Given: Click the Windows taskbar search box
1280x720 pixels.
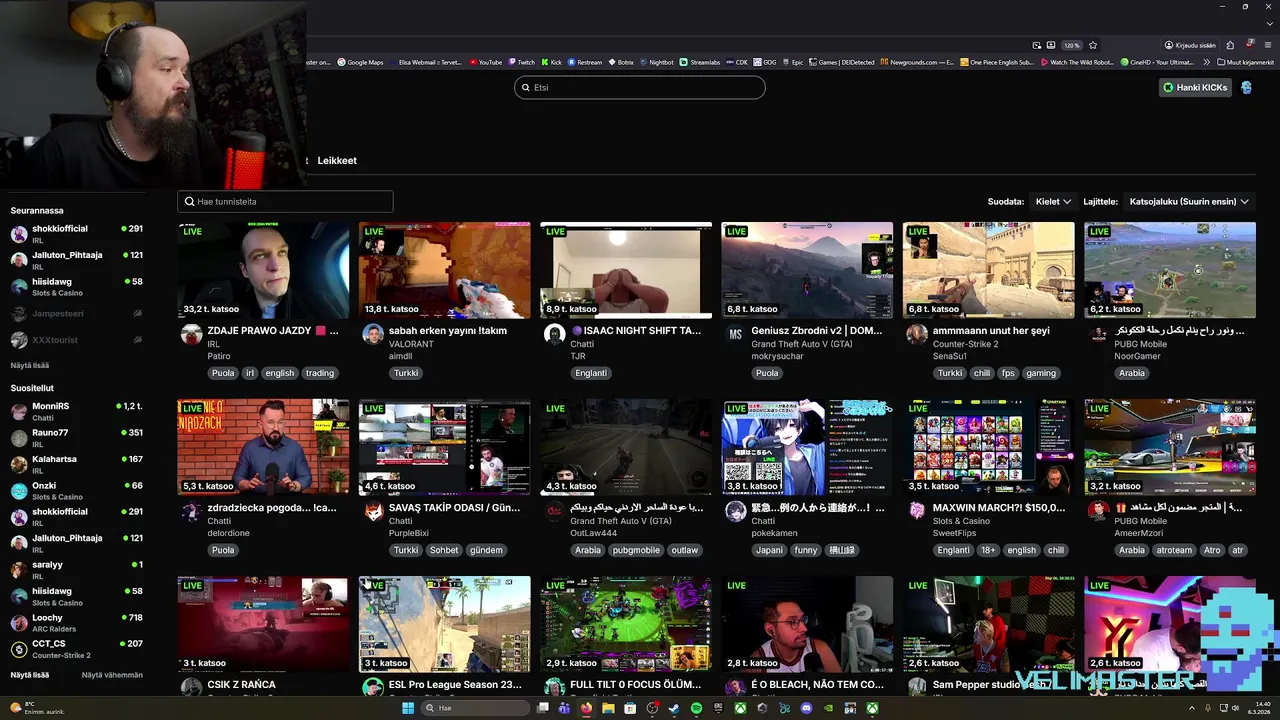Looking at the screenshot, I should [x=477, y=708].
